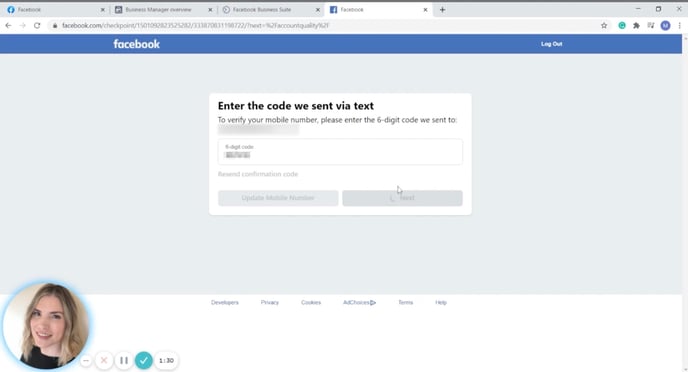Open the Help footer link

(x=441, y=302)
